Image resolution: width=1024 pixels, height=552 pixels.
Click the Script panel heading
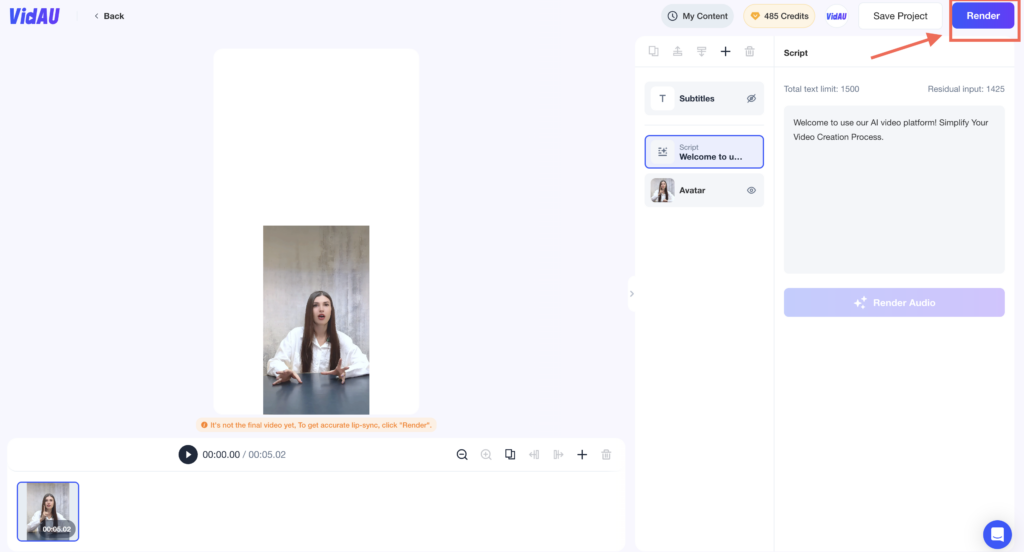point(795,53)
